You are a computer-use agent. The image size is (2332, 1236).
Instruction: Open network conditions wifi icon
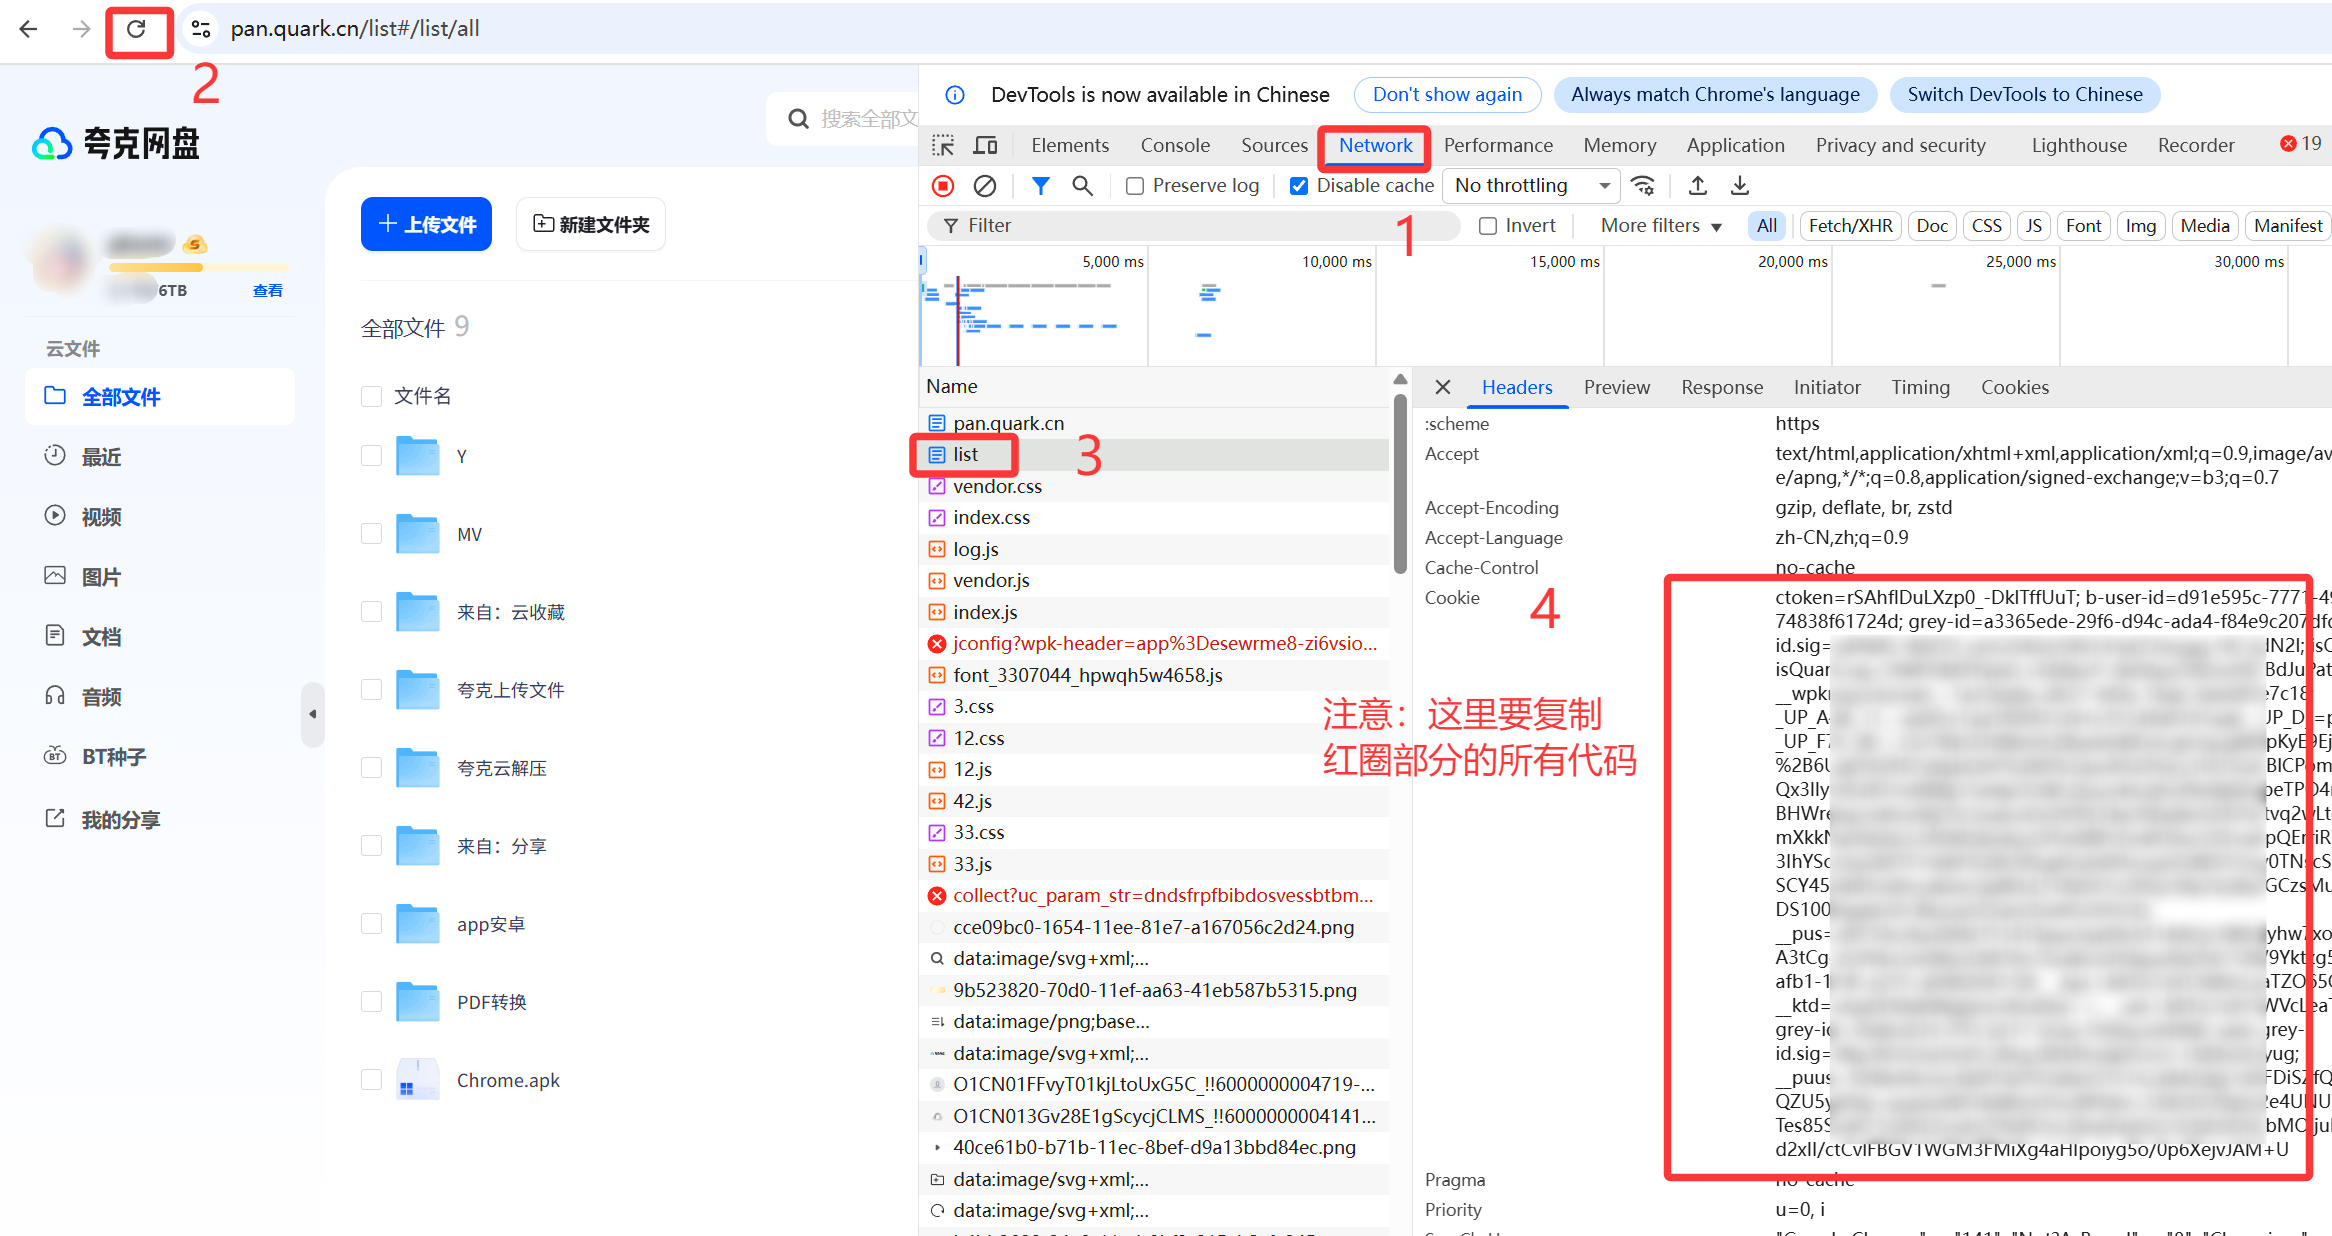click(x=1643, y=186)
